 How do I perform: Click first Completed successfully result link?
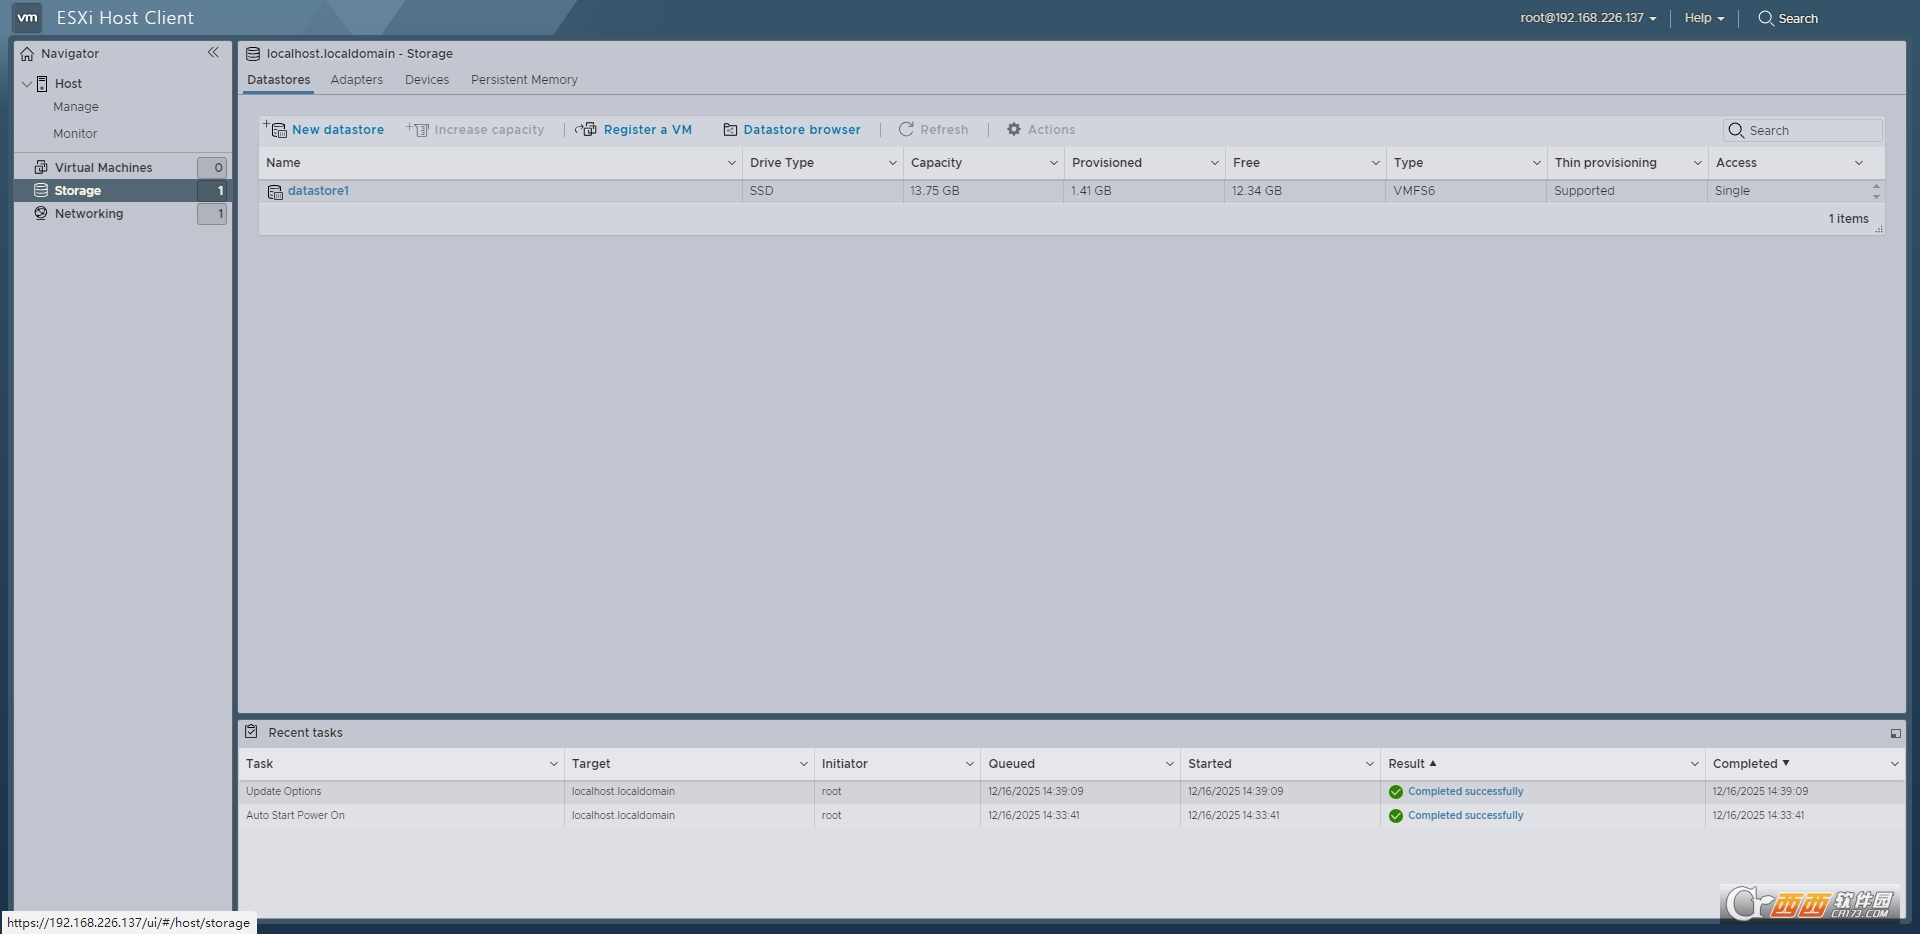tap(1465, 791)
